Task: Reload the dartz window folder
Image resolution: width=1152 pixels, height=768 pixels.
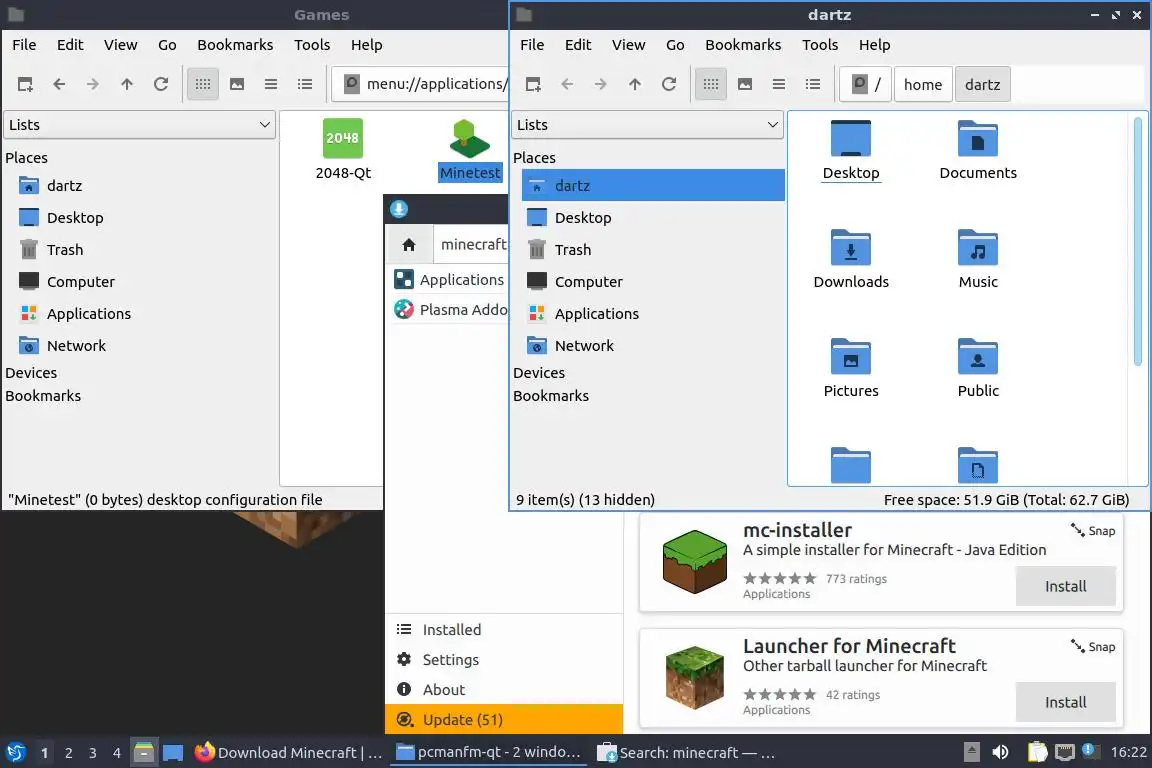Action: 669,84
